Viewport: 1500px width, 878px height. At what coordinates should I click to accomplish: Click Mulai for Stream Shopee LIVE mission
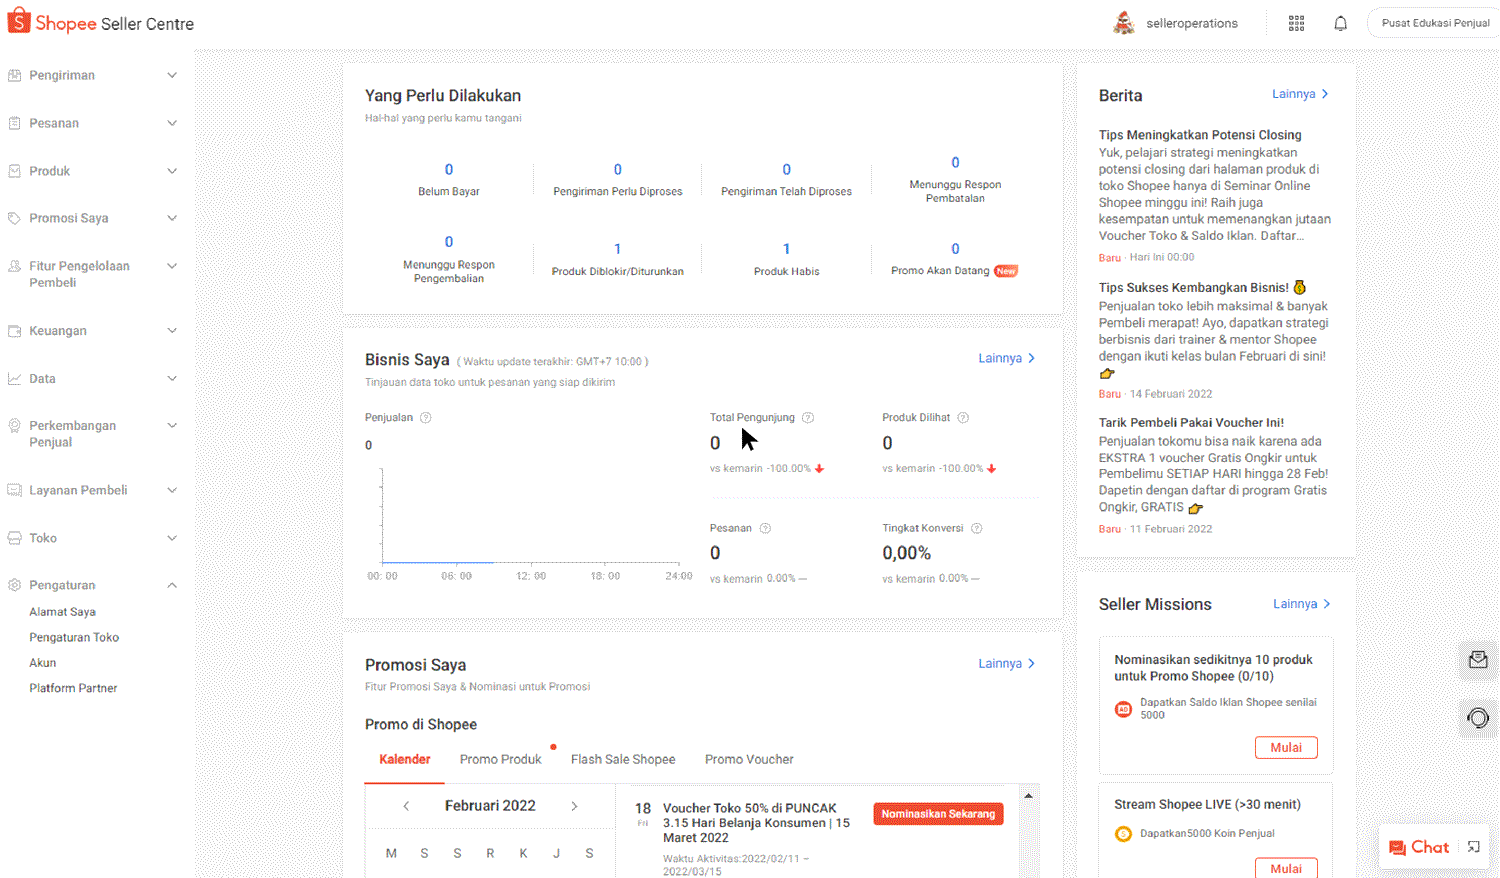1286,868
